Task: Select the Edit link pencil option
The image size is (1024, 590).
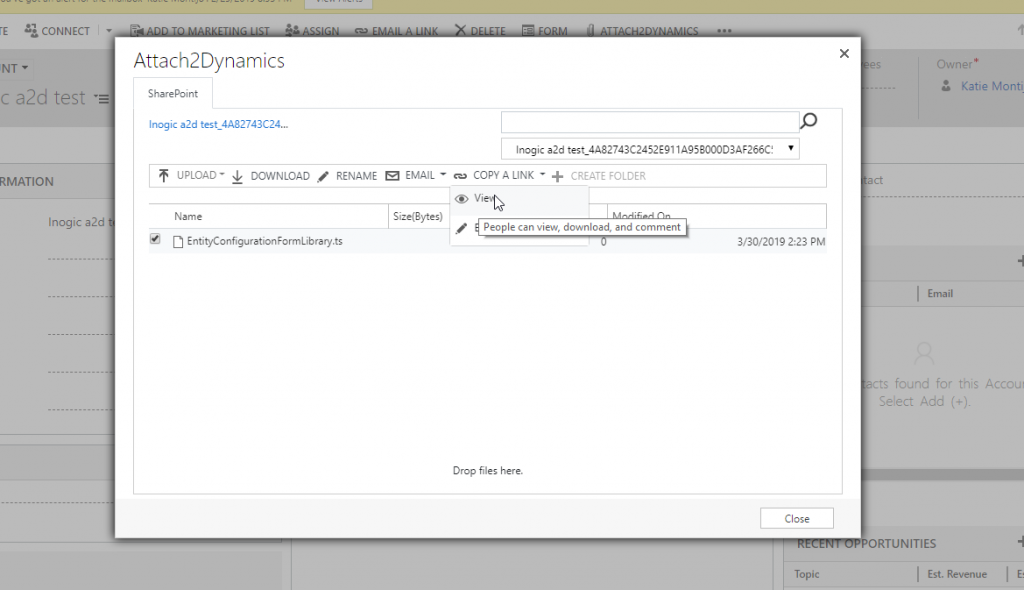Action: tap(461, 228)
